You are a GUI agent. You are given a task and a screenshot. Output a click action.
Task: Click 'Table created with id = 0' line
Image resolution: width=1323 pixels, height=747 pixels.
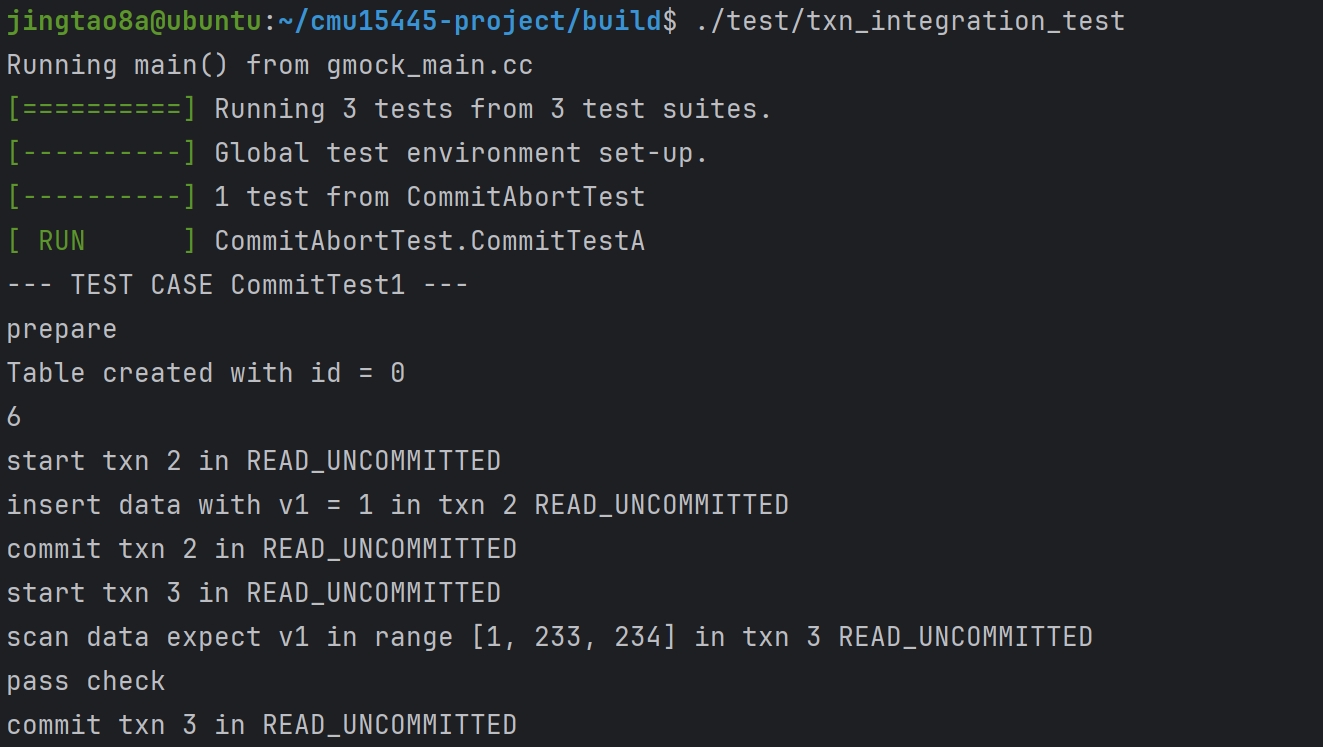click(x=206, y=373)
